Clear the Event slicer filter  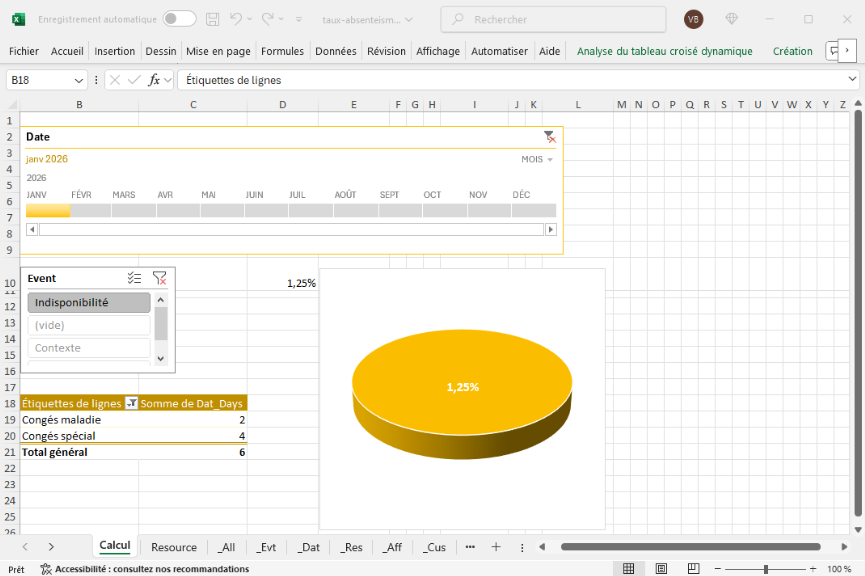tap(159, 279)
